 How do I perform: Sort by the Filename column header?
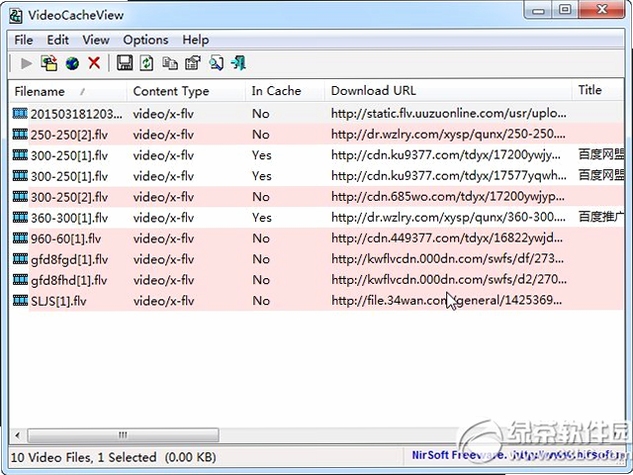(x=67, y=91)
